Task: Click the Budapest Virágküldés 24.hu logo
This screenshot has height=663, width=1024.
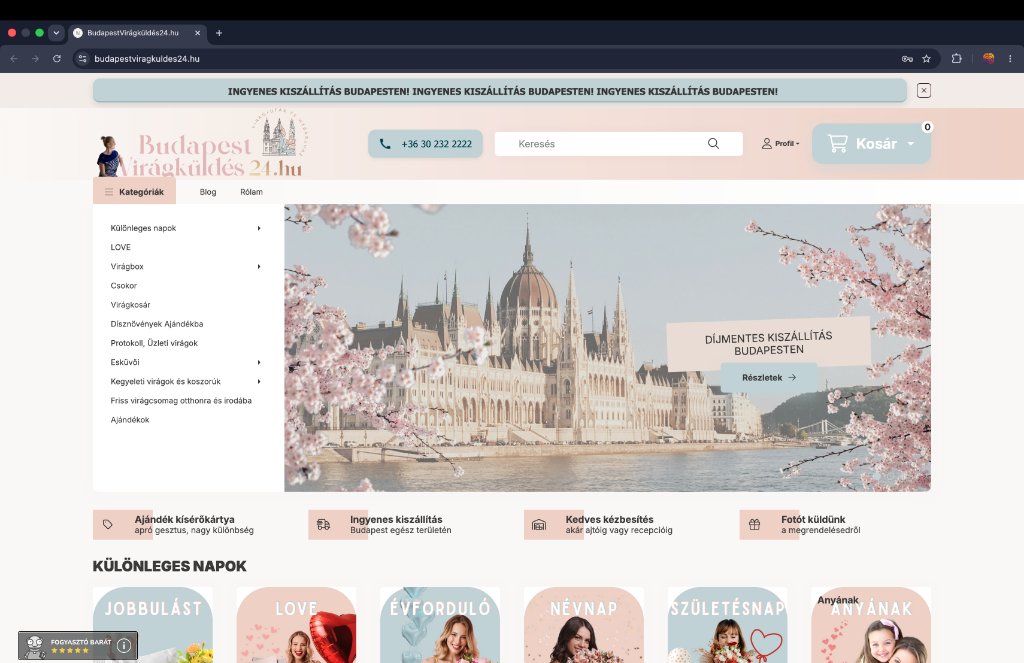Action: [202, 145]
